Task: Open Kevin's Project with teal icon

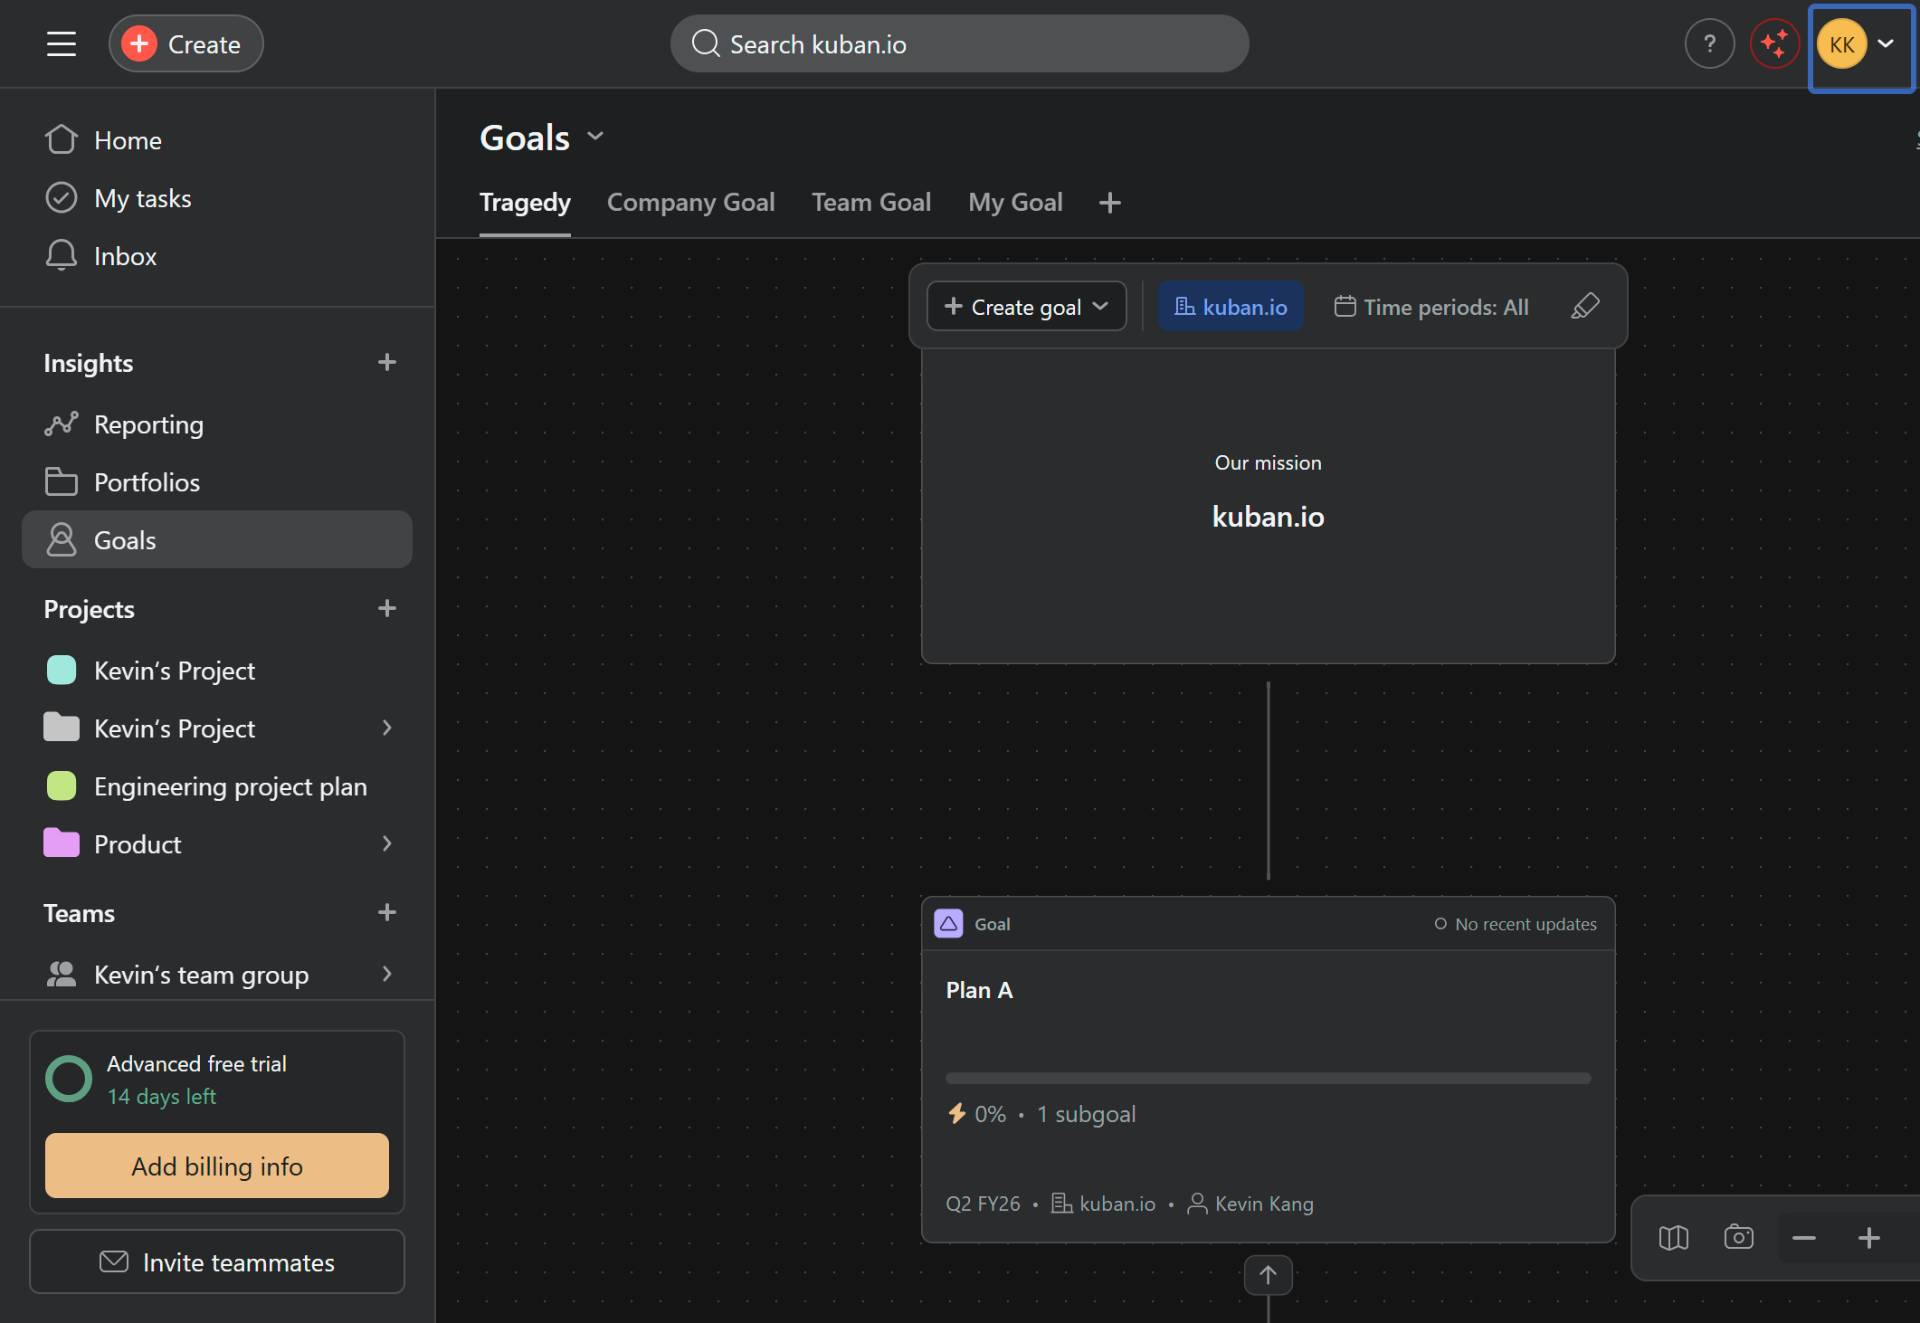Action: click(217, 670)
